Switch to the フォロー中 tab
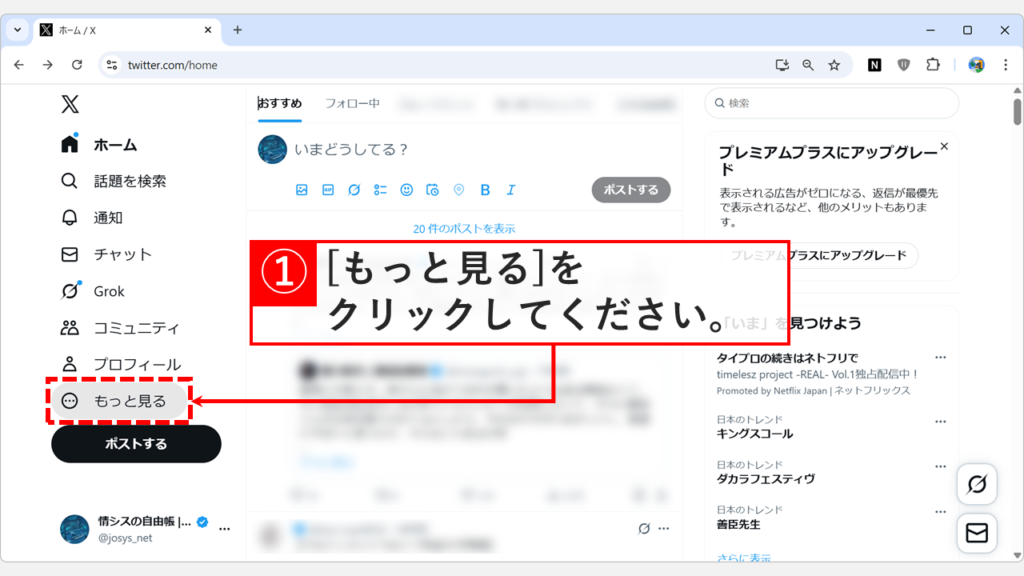This screenshot has width=1024, height=576. (351, 103)
